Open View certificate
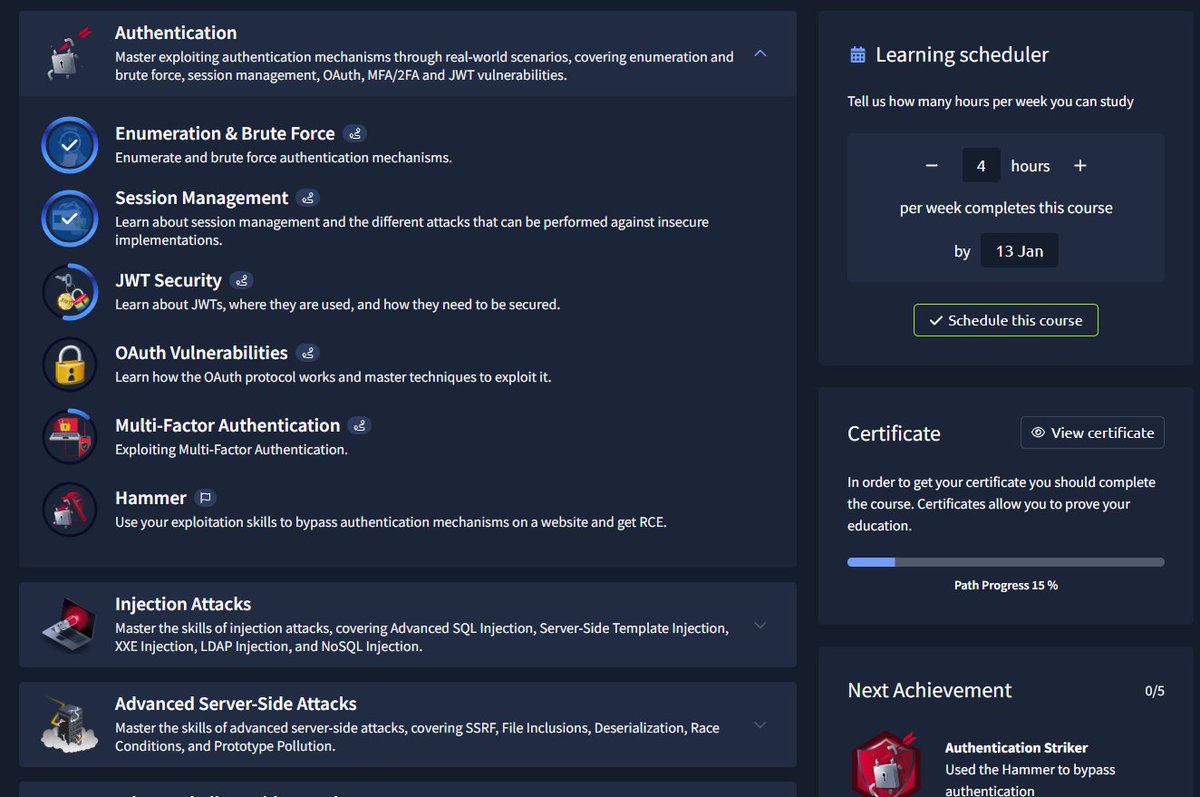This screenshot has height=797, width=1200. click(x=1092, y=432)
